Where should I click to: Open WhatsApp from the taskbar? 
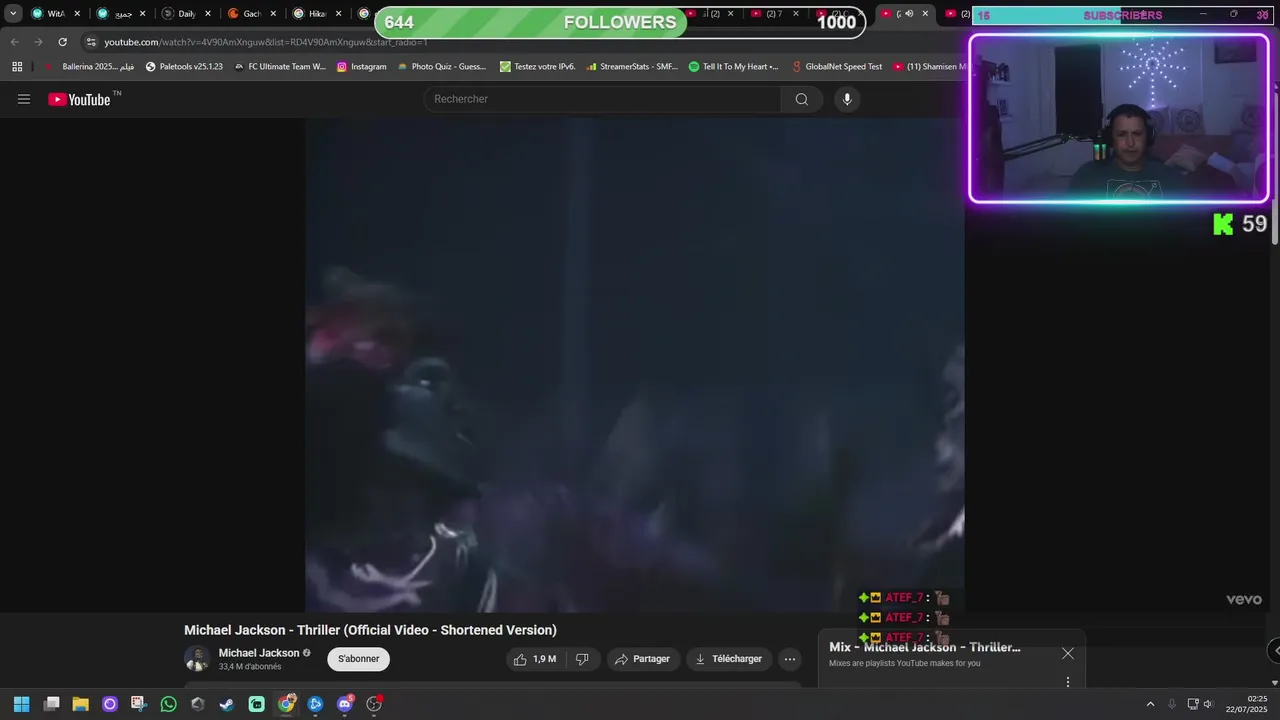(168, 704)
